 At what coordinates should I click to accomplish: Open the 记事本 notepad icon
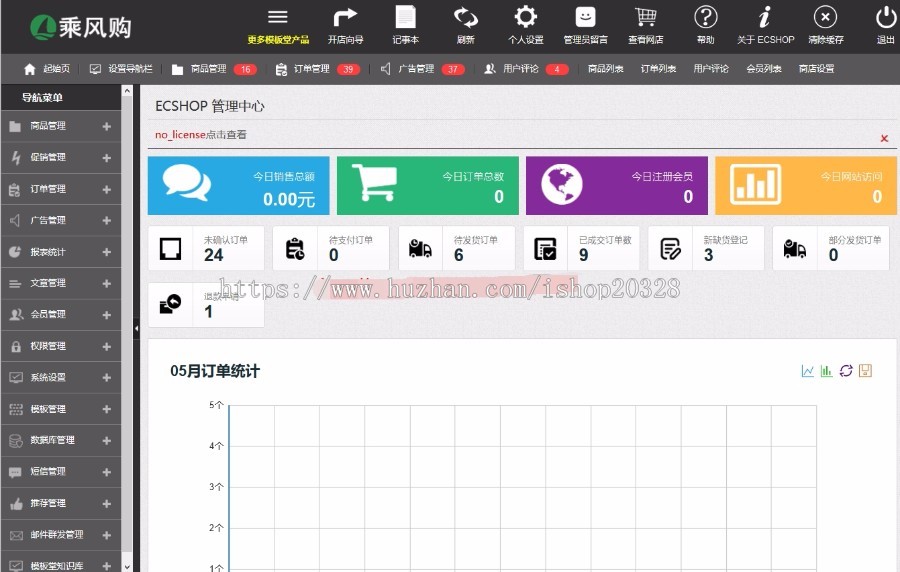pos(405,17)
